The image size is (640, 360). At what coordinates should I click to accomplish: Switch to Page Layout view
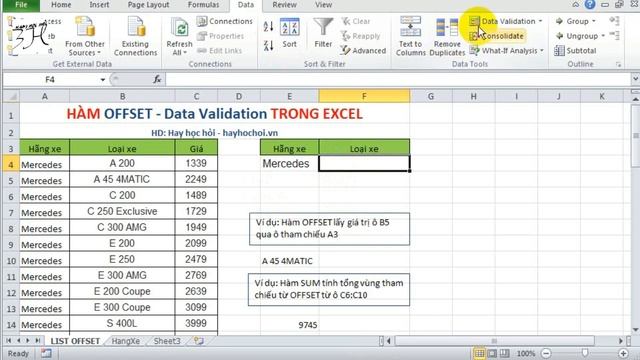tap(492, 353)
